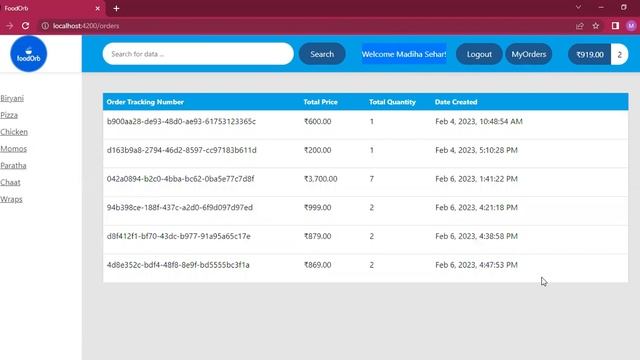Viewport: 640px width, 360px height.
Task: Bookmark this page with the star icon
Action: [x=596, y=26]
